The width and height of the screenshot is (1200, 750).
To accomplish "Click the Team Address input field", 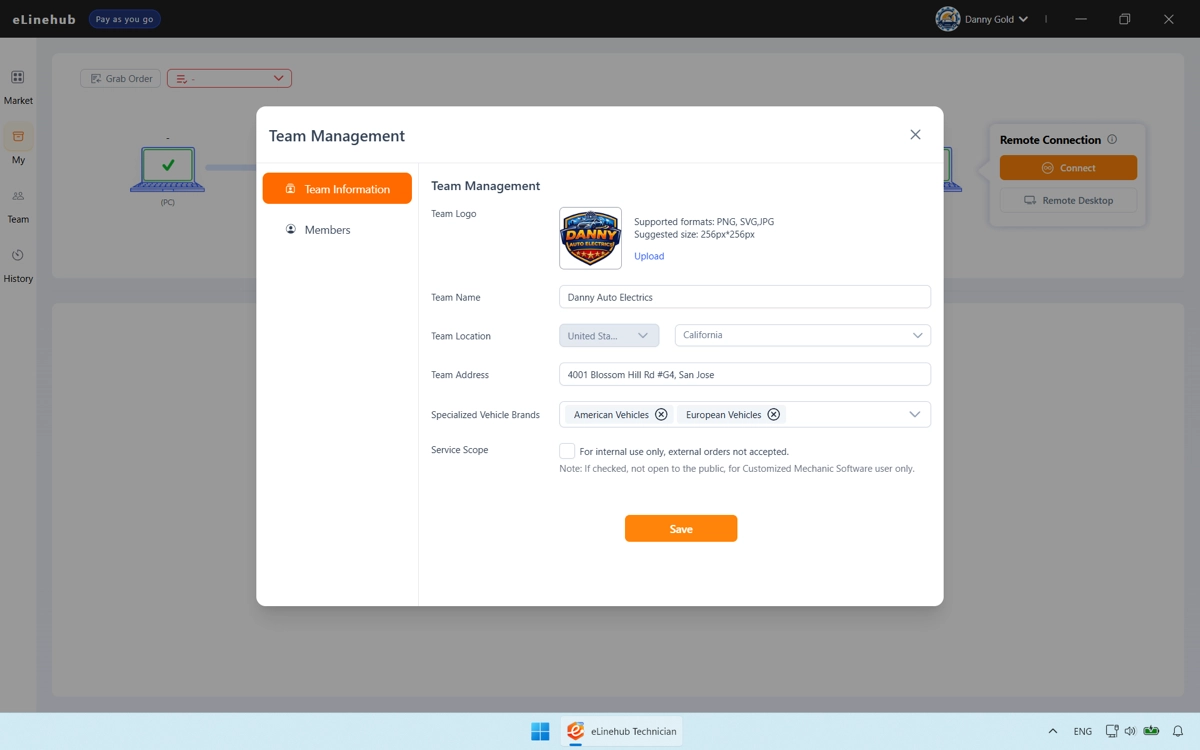I will (745, 374).
